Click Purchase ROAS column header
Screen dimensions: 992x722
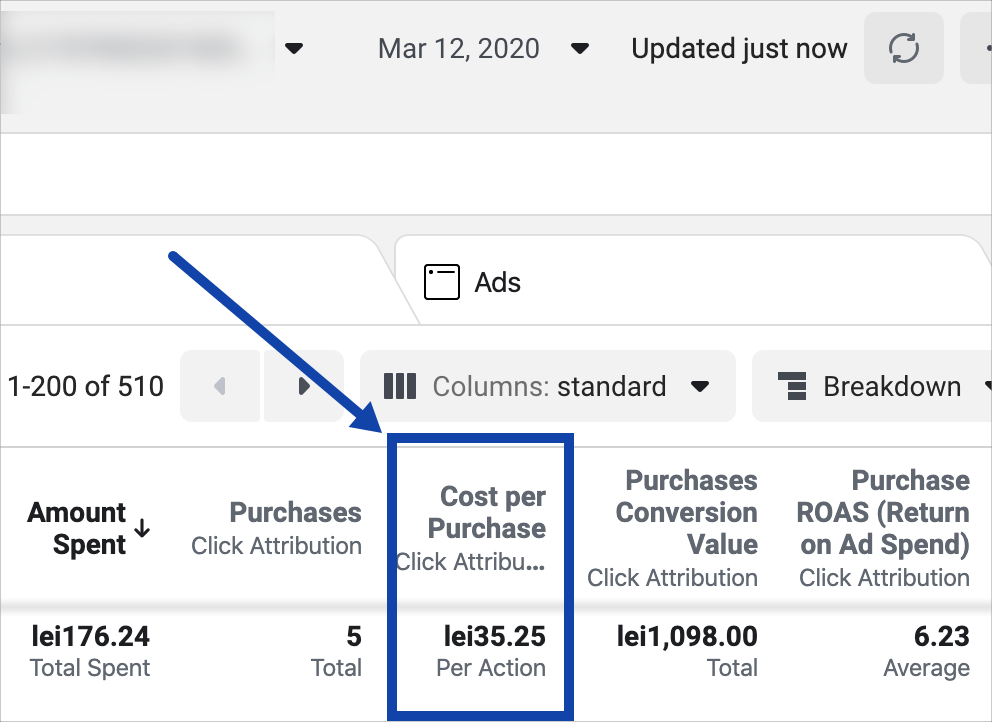click(x=884, y=513)
